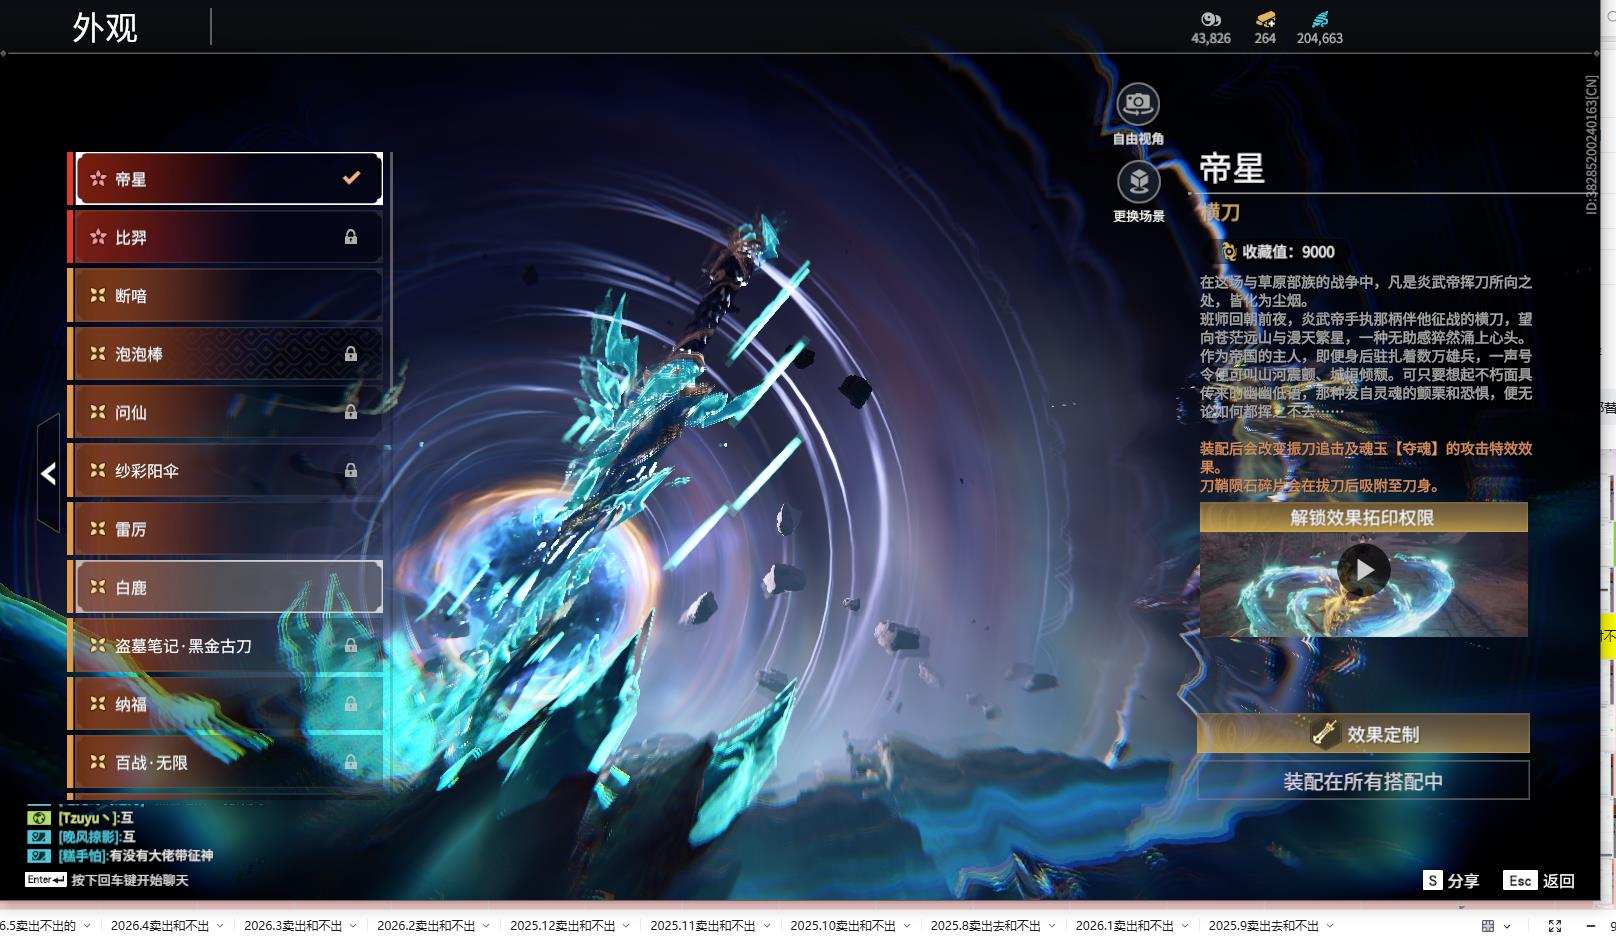This screenshot has width=1616, height=939.
Task: Click the 解锁效果拓印权限 banner button
Action: tap(1363, 517)
